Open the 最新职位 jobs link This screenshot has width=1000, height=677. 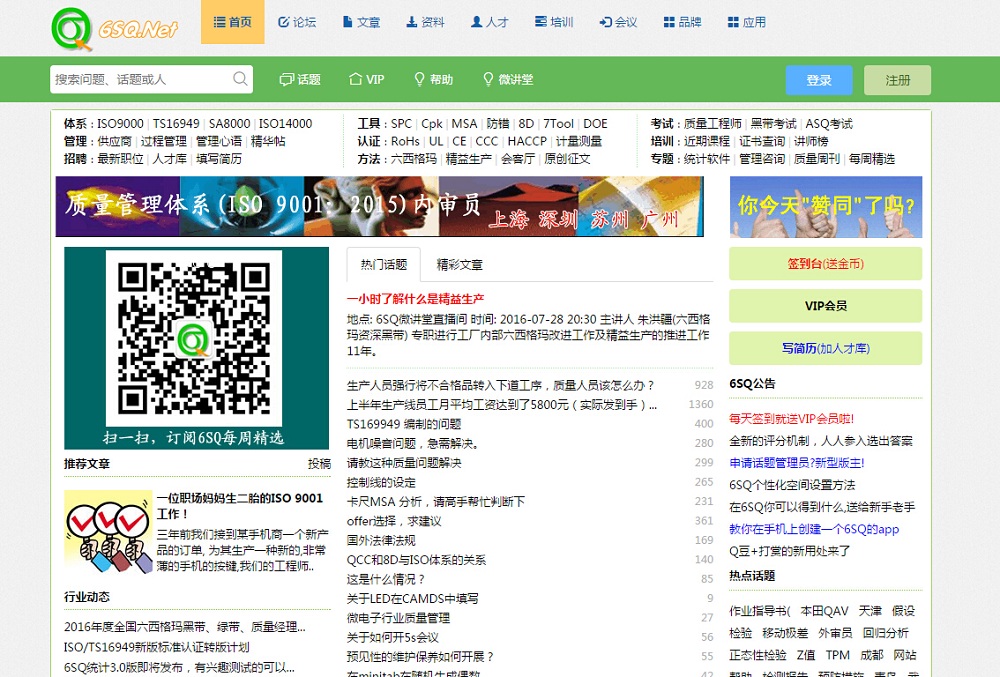(x=121, y=159)
